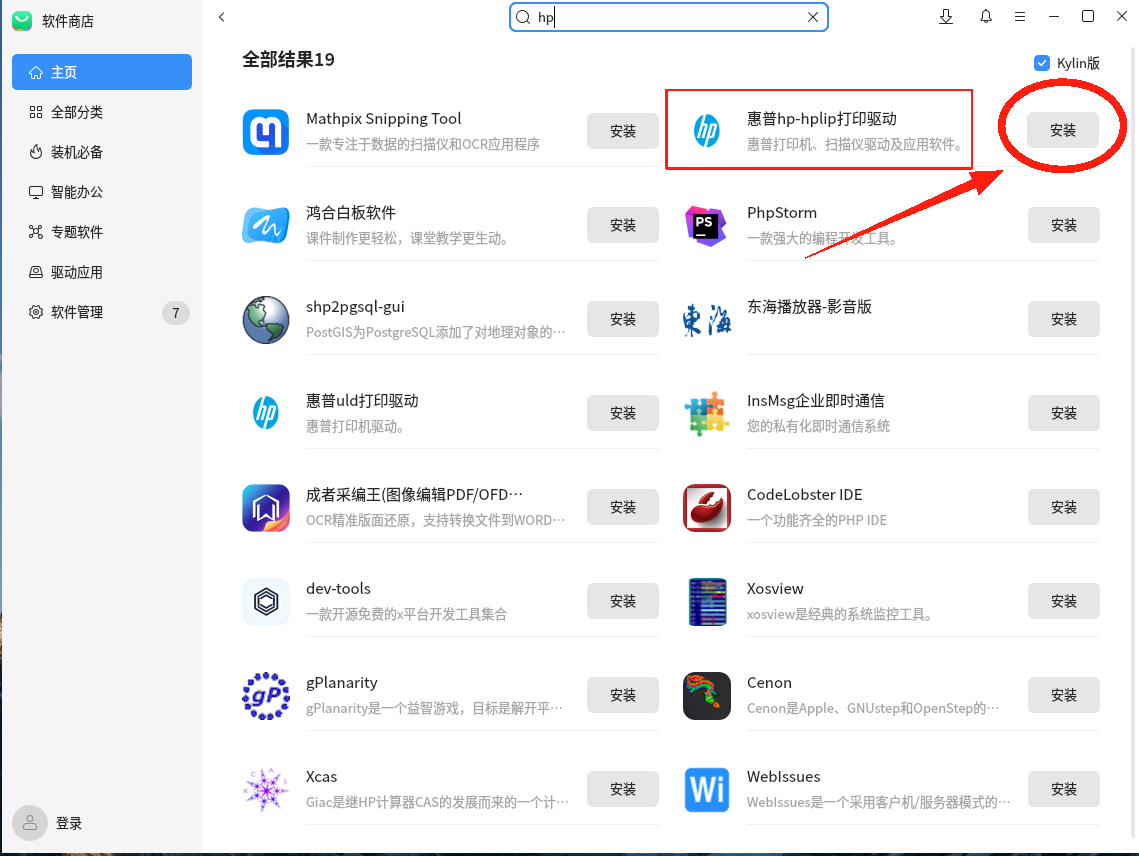Open the download manager icon
1139x856 pixels.
point(945,17)
